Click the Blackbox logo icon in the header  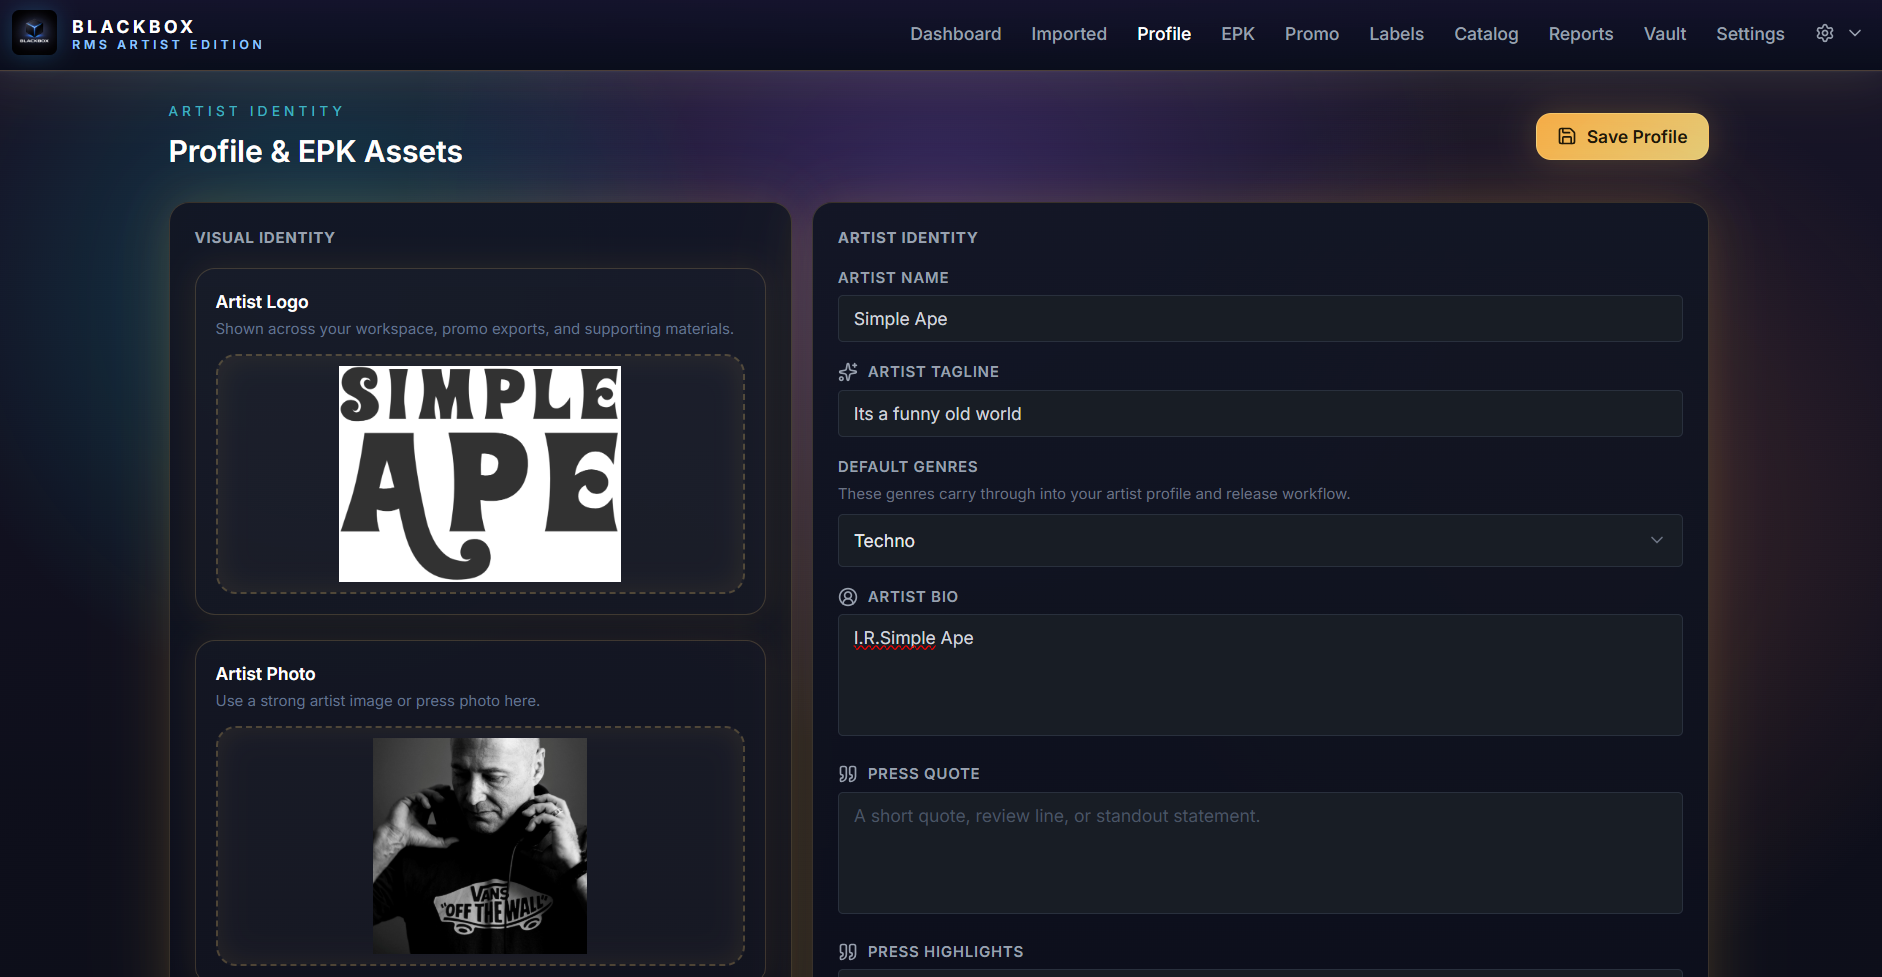(x=35, y=32)
